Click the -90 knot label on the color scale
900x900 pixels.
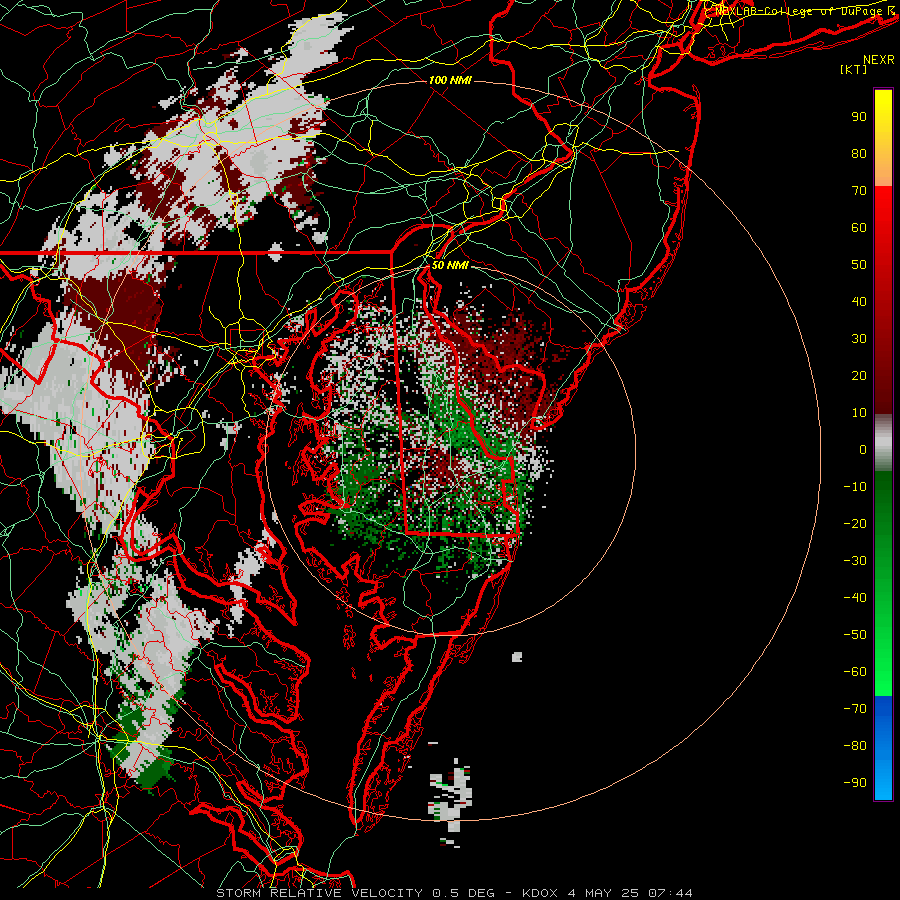pos(855,782)
